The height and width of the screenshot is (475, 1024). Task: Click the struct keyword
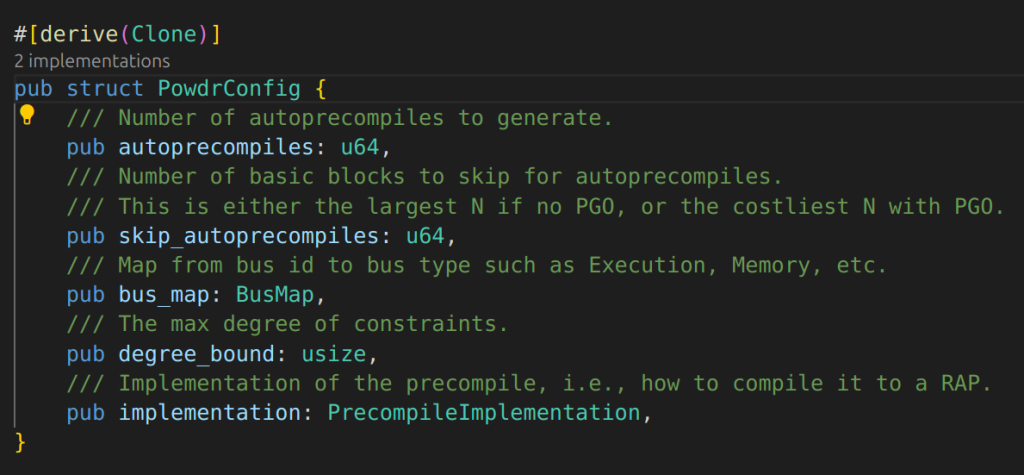pos(105,89)
